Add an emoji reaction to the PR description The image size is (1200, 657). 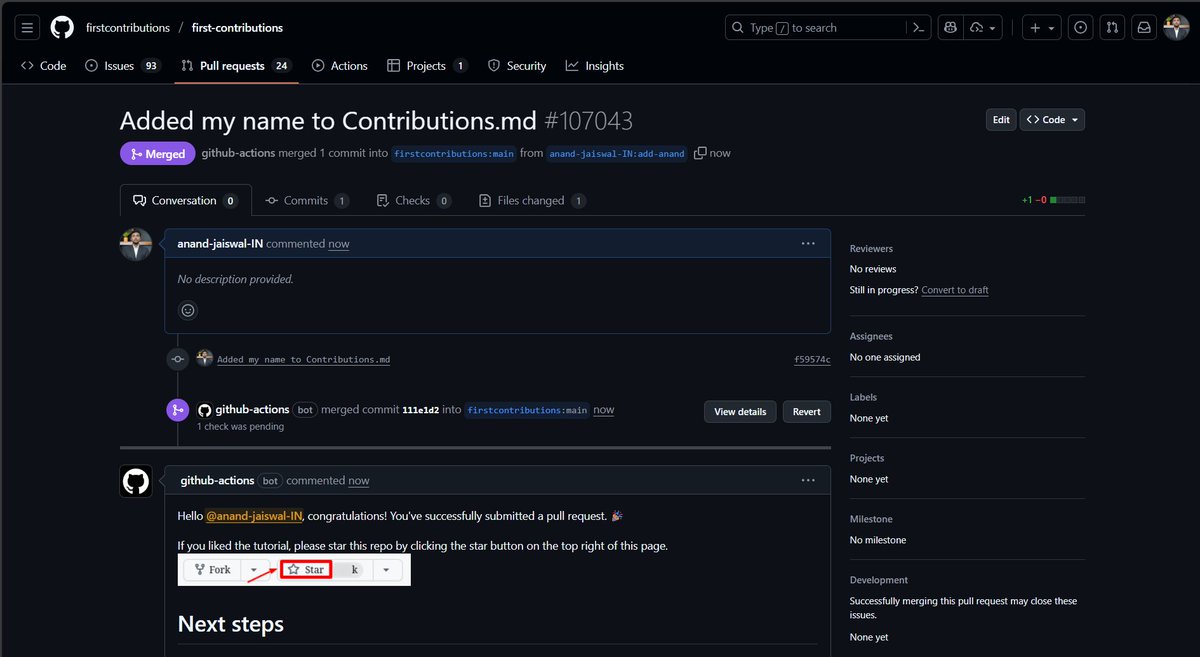coord(188,310)
